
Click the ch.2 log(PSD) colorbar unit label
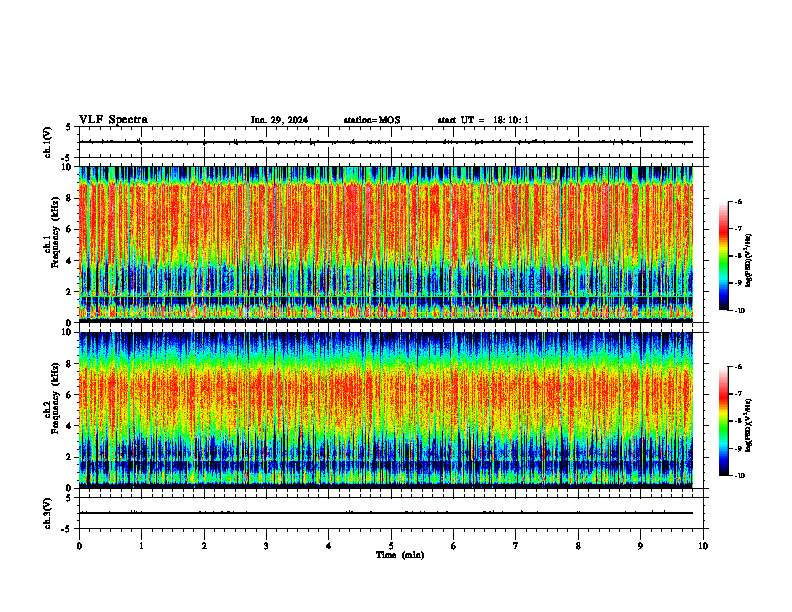pyautogui.click(x=749, y=425)
